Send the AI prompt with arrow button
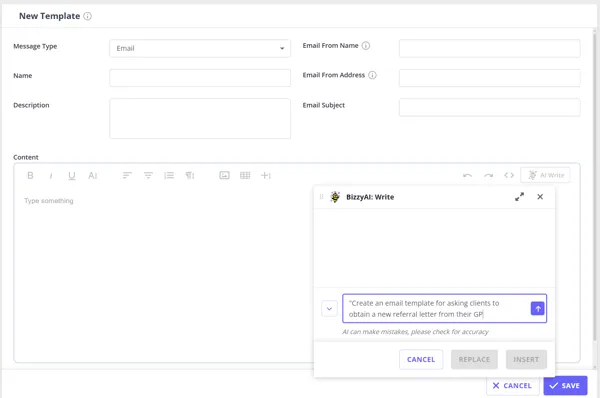The height and width of the screenshot is (398, 600). click(x=538, y=308)
